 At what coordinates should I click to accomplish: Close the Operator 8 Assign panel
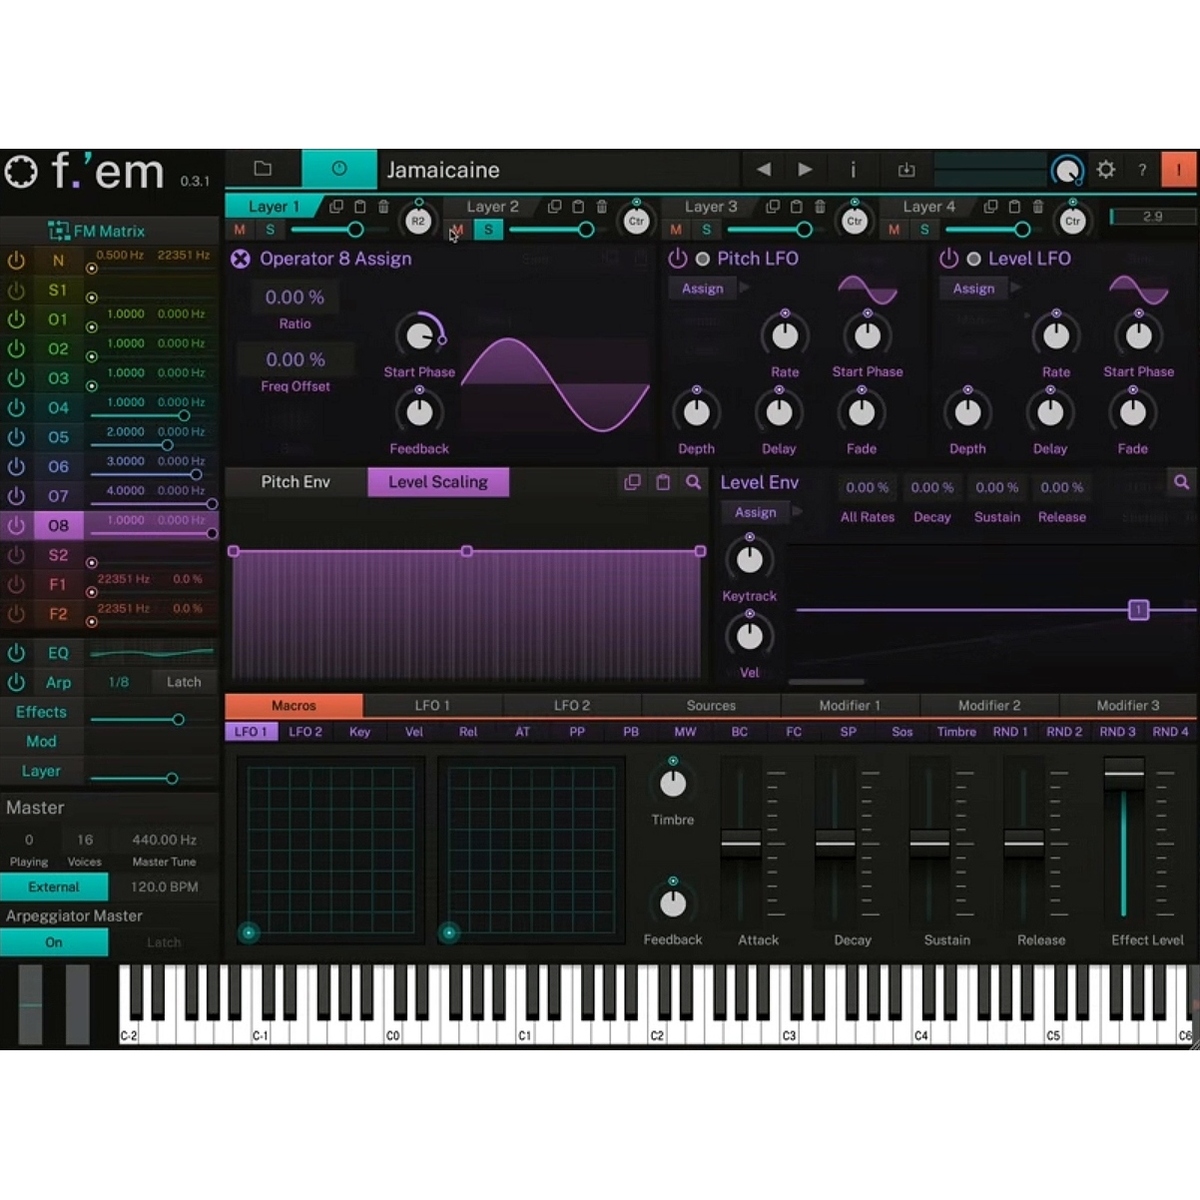coord(240,259)
